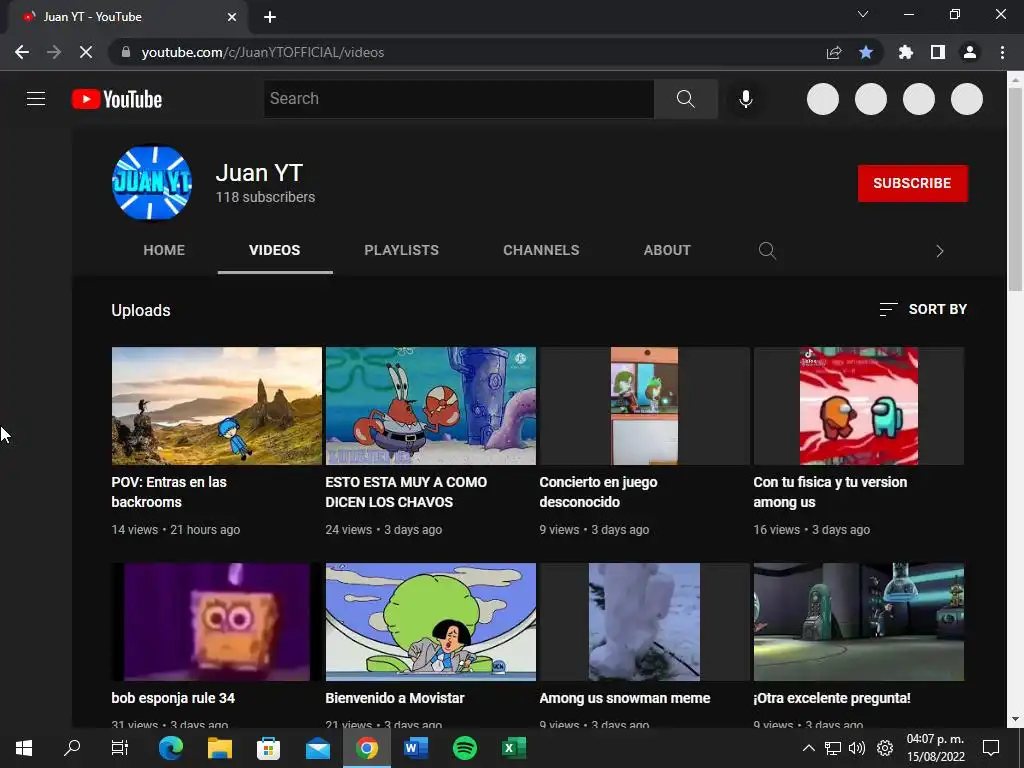Share this page from the address bar
This screenshot has width=1024, height=768.
[x=834, y=52]
